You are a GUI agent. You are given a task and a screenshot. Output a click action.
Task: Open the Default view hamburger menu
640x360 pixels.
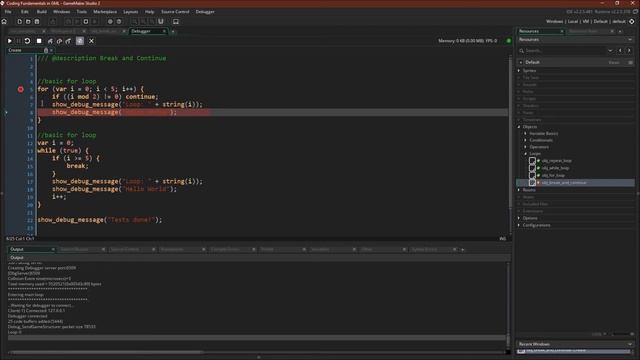point(631,62)
